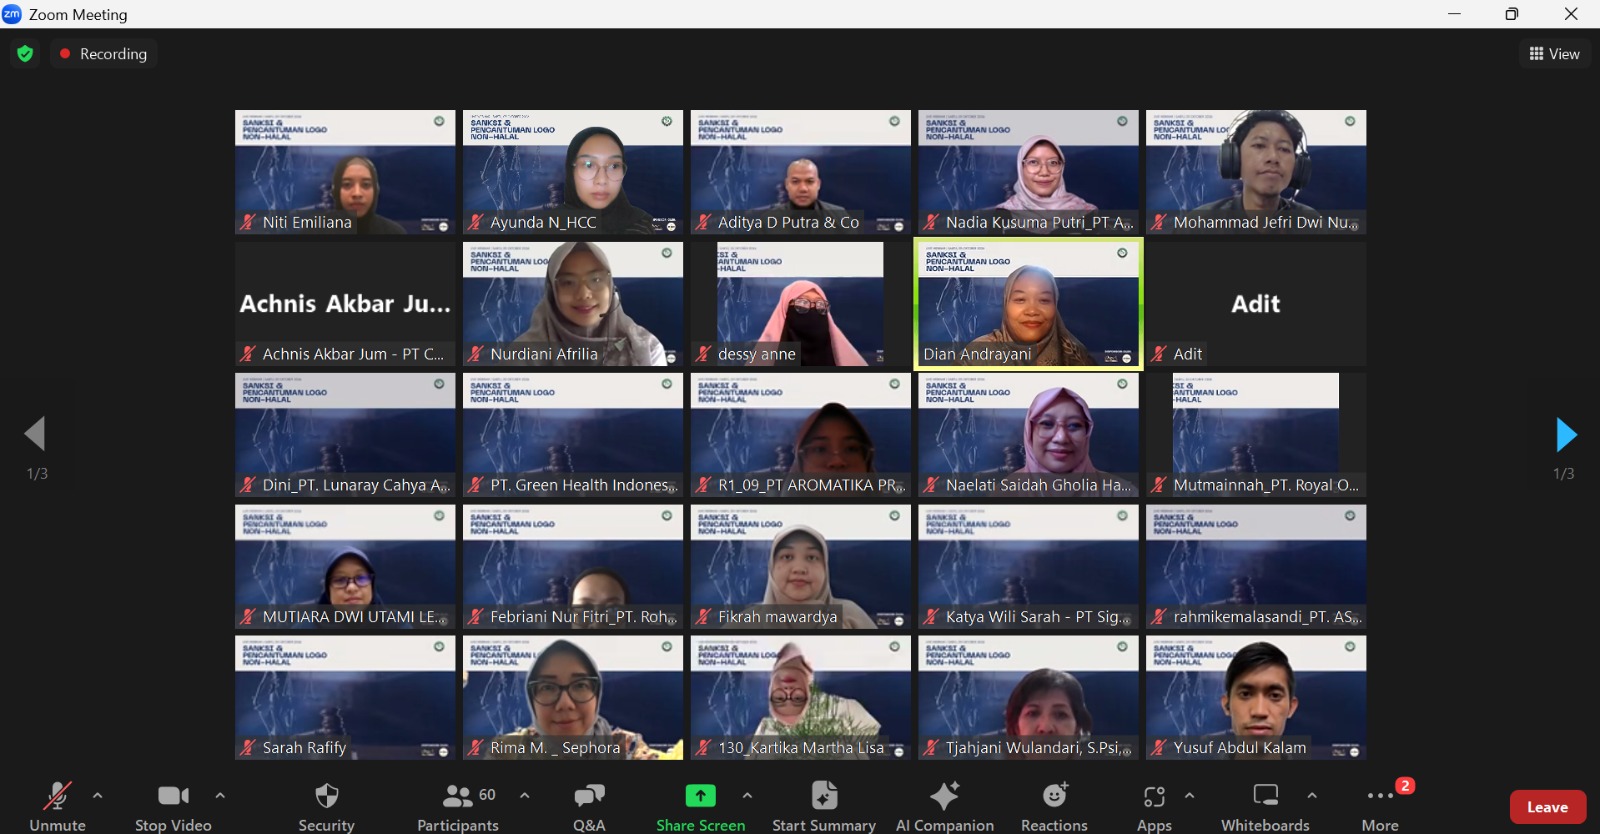Expand video options arrow beside Stop Video

tap(220, 796)
